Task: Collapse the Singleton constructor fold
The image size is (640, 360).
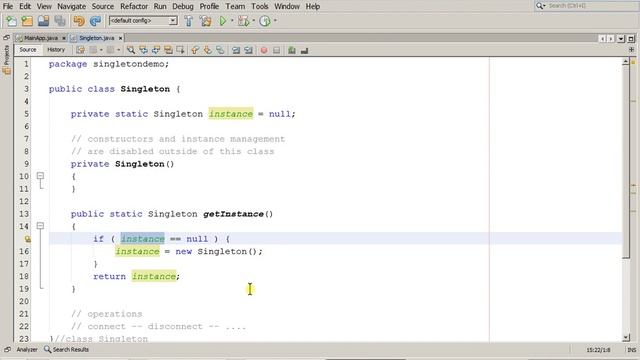Action: (x=40, y=176)
